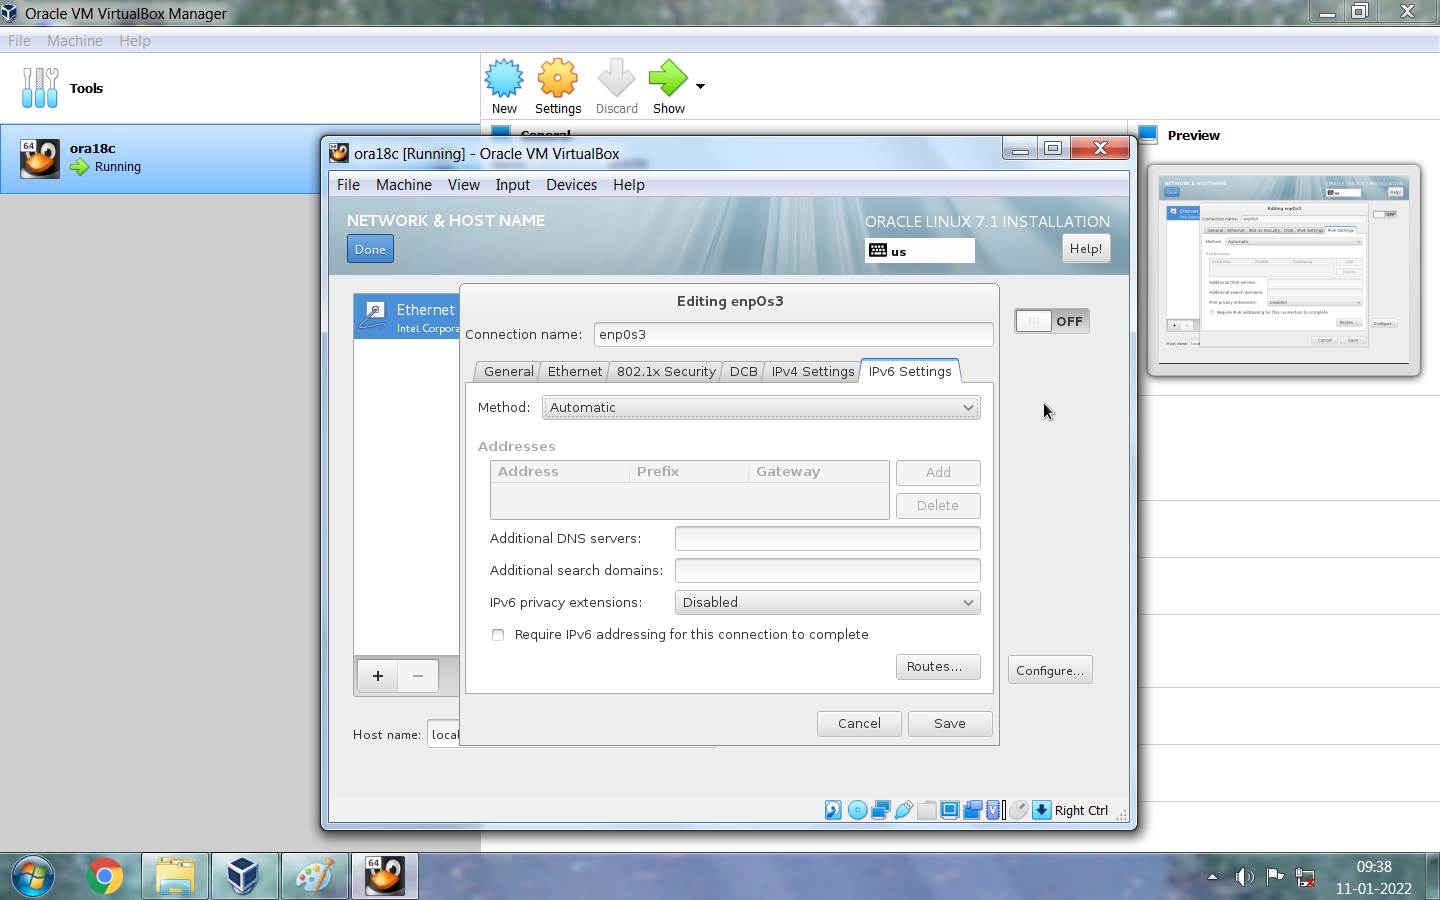This screenshot has width=1440, height=900.
Task: Click the Routes... button
Action: point(938,667)
